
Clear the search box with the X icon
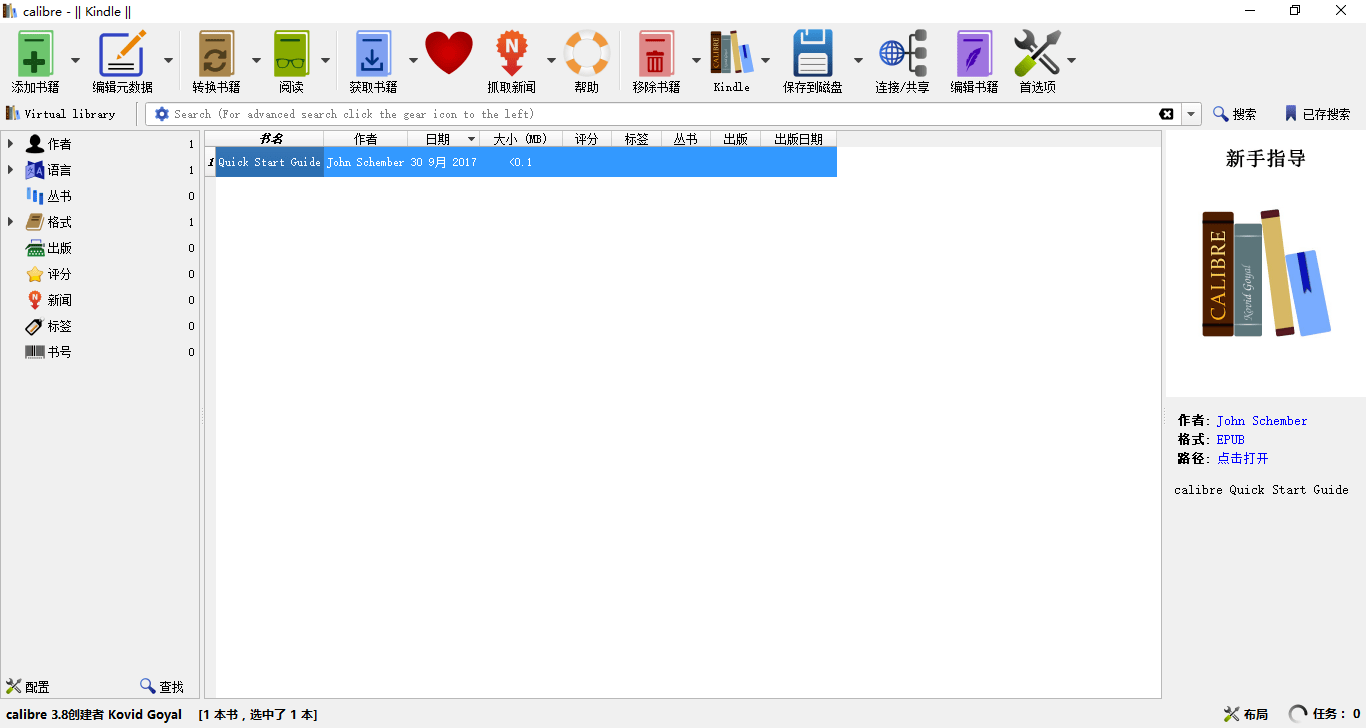tap(1166, 114)
